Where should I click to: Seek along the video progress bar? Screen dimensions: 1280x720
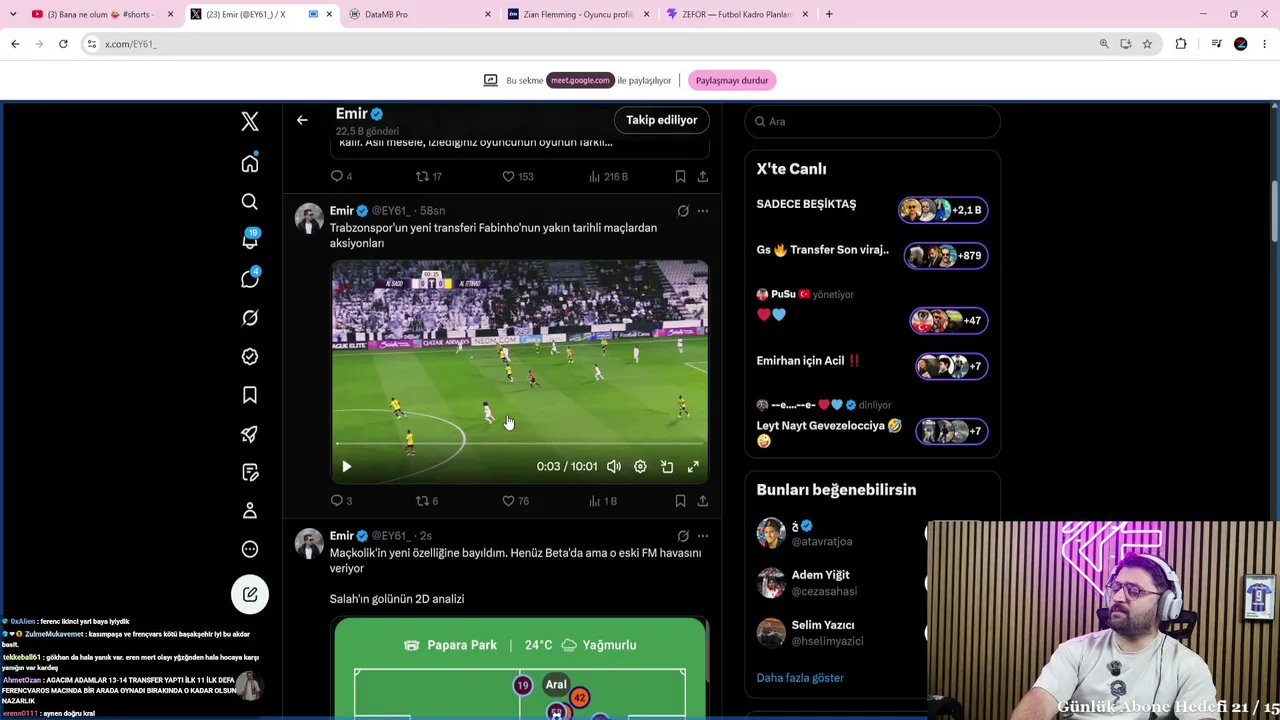520,444
